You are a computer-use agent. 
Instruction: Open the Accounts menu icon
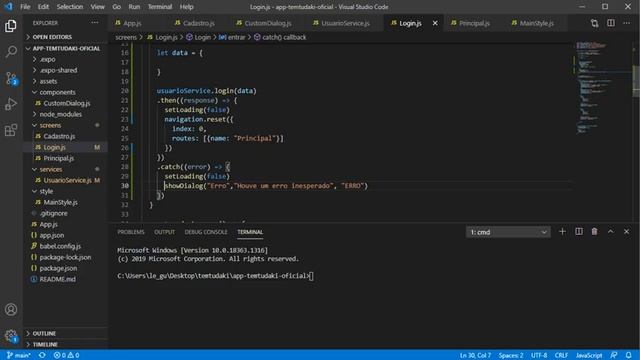click(x=11, y=309)
